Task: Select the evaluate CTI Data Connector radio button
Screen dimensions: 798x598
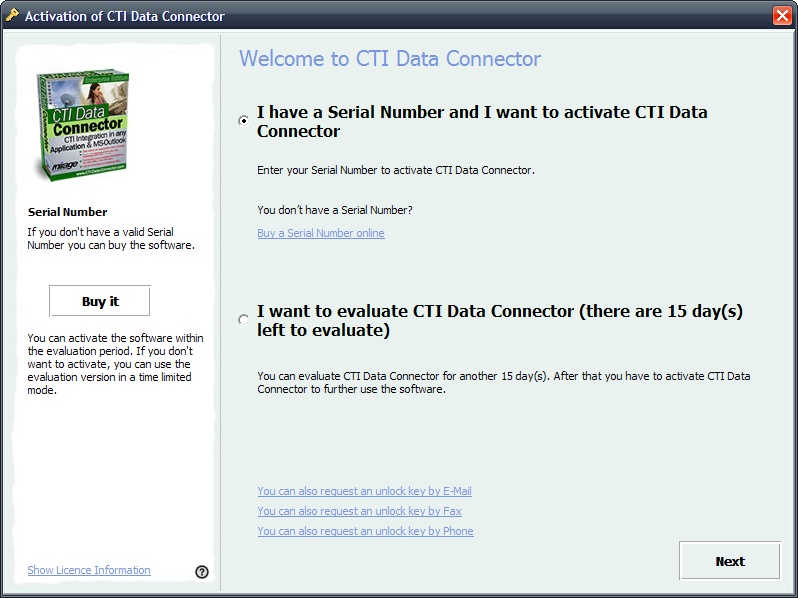Action: click(x=244, y=320)
